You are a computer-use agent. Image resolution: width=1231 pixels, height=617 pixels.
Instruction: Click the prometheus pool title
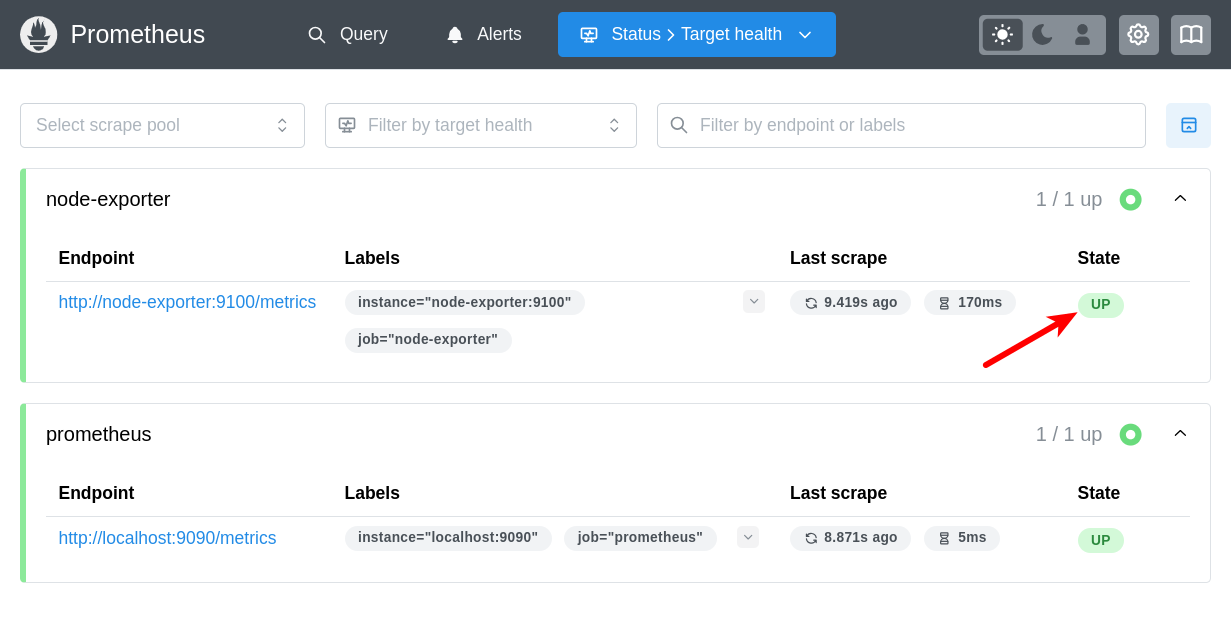pyautogui.click(x=99, y=434)
